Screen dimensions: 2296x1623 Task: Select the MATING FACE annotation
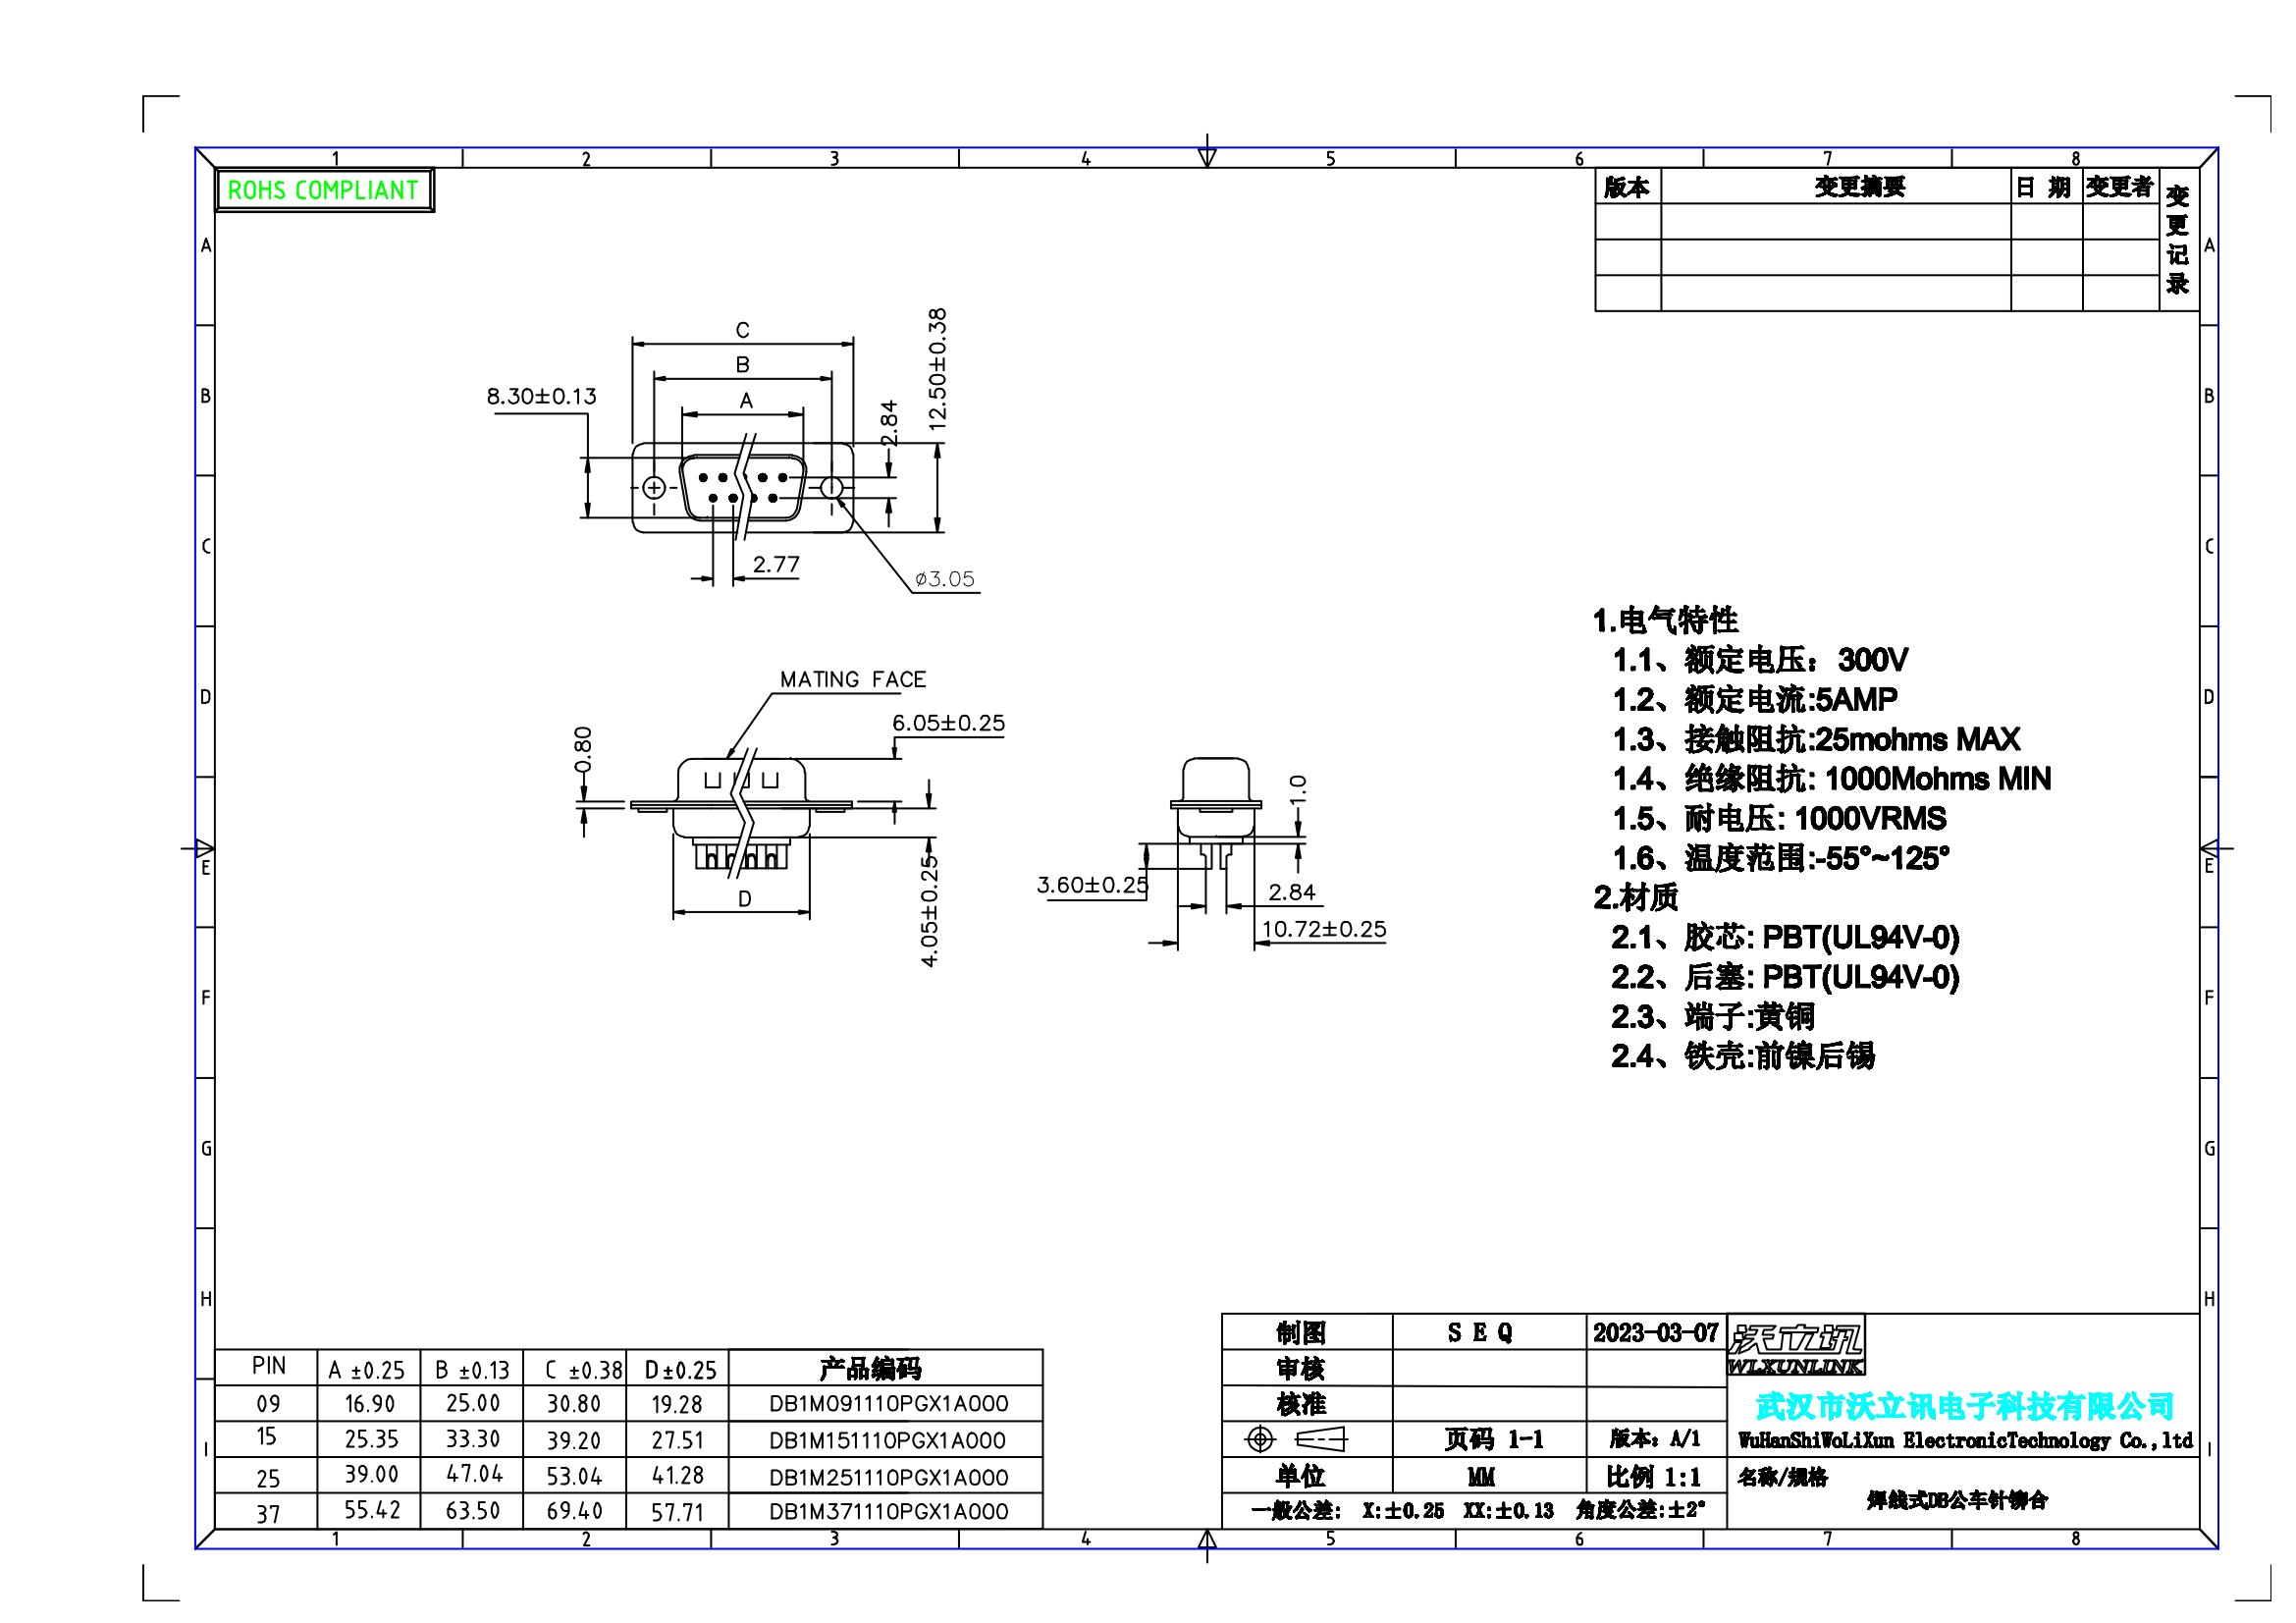[x=853, y=679]
